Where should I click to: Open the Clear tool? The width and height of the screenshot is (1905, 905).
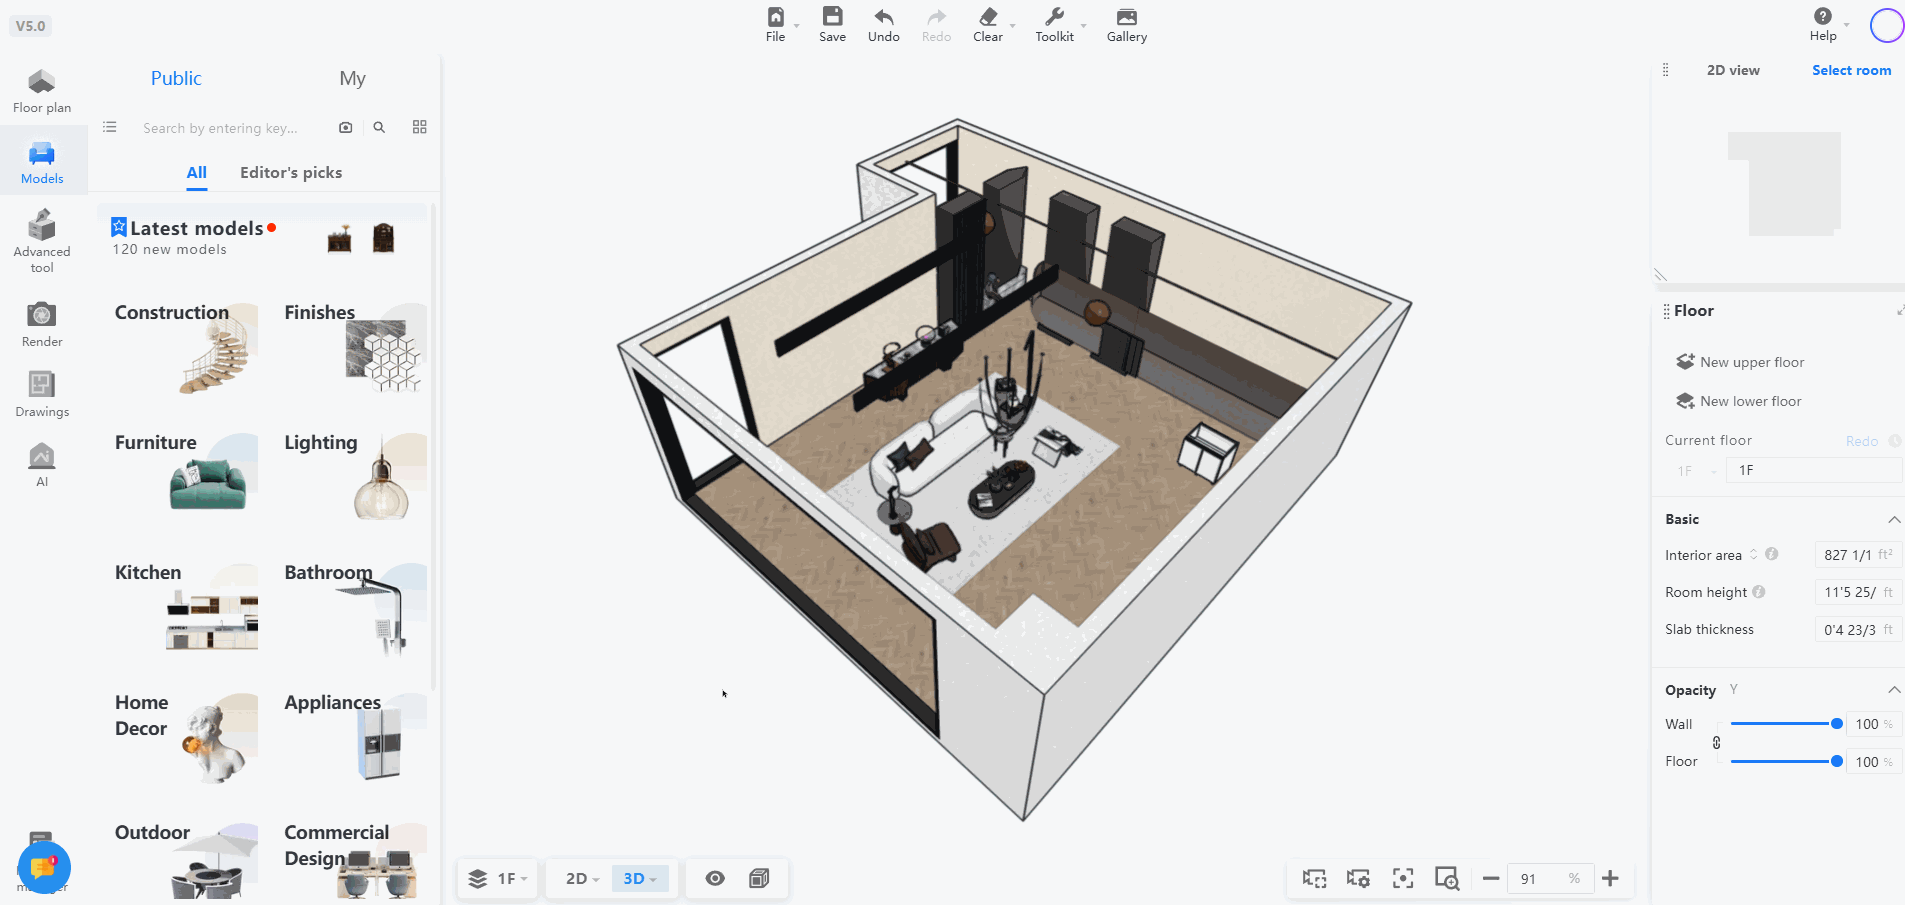pyautogui.click(x=988, y=25)
